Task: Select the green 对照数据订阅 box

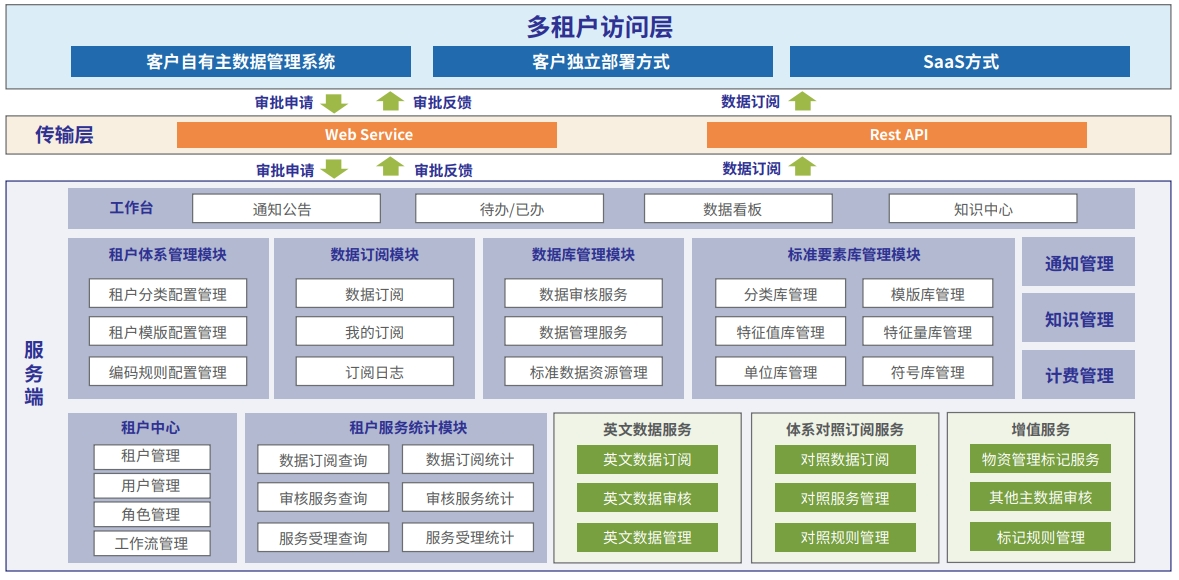Action: (845, 459)
